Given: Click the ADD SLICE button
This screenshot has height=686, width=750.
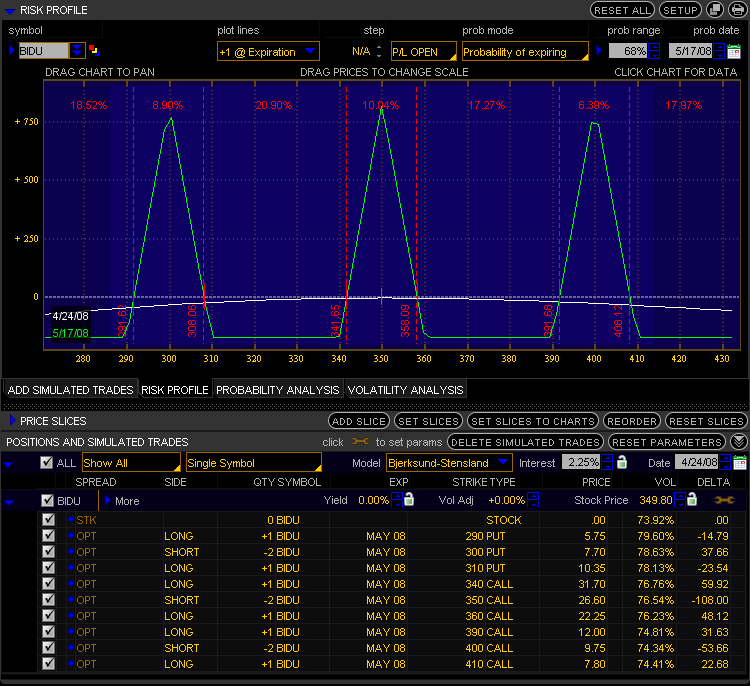Looking at the screenshot, I should [x=359, y=421].
